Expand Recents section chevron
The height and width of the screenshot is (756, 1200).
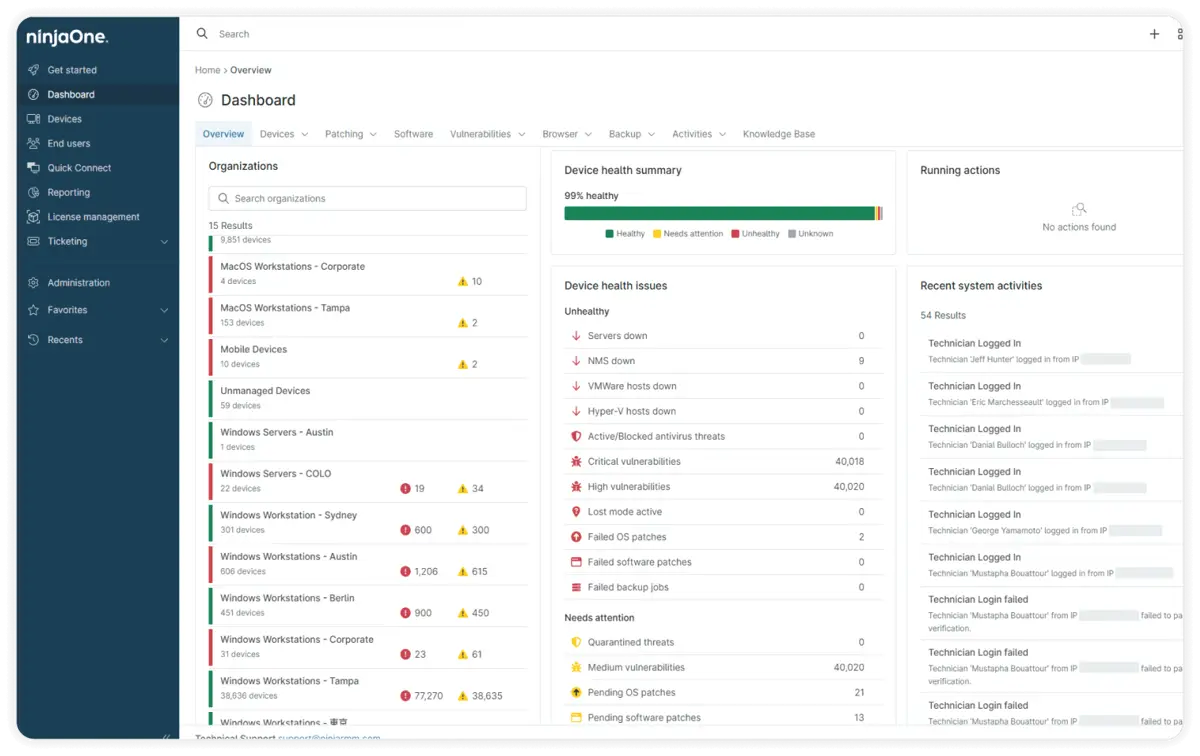pos(164,340)
